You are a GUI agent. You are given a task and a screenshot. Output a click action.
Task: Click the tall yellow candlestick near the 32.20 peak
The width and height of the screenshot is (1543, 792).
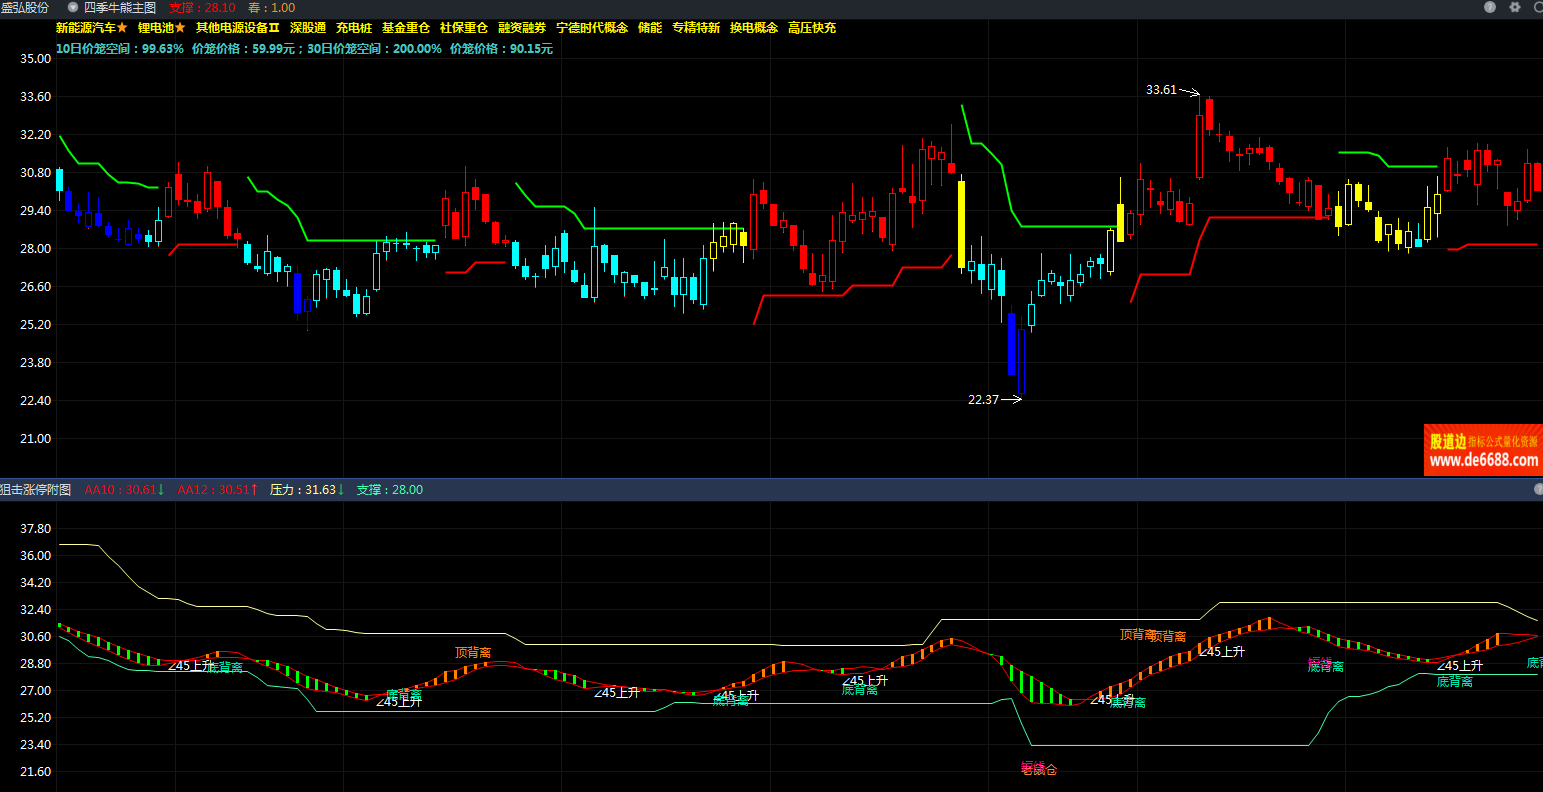[x=961, y=223]
